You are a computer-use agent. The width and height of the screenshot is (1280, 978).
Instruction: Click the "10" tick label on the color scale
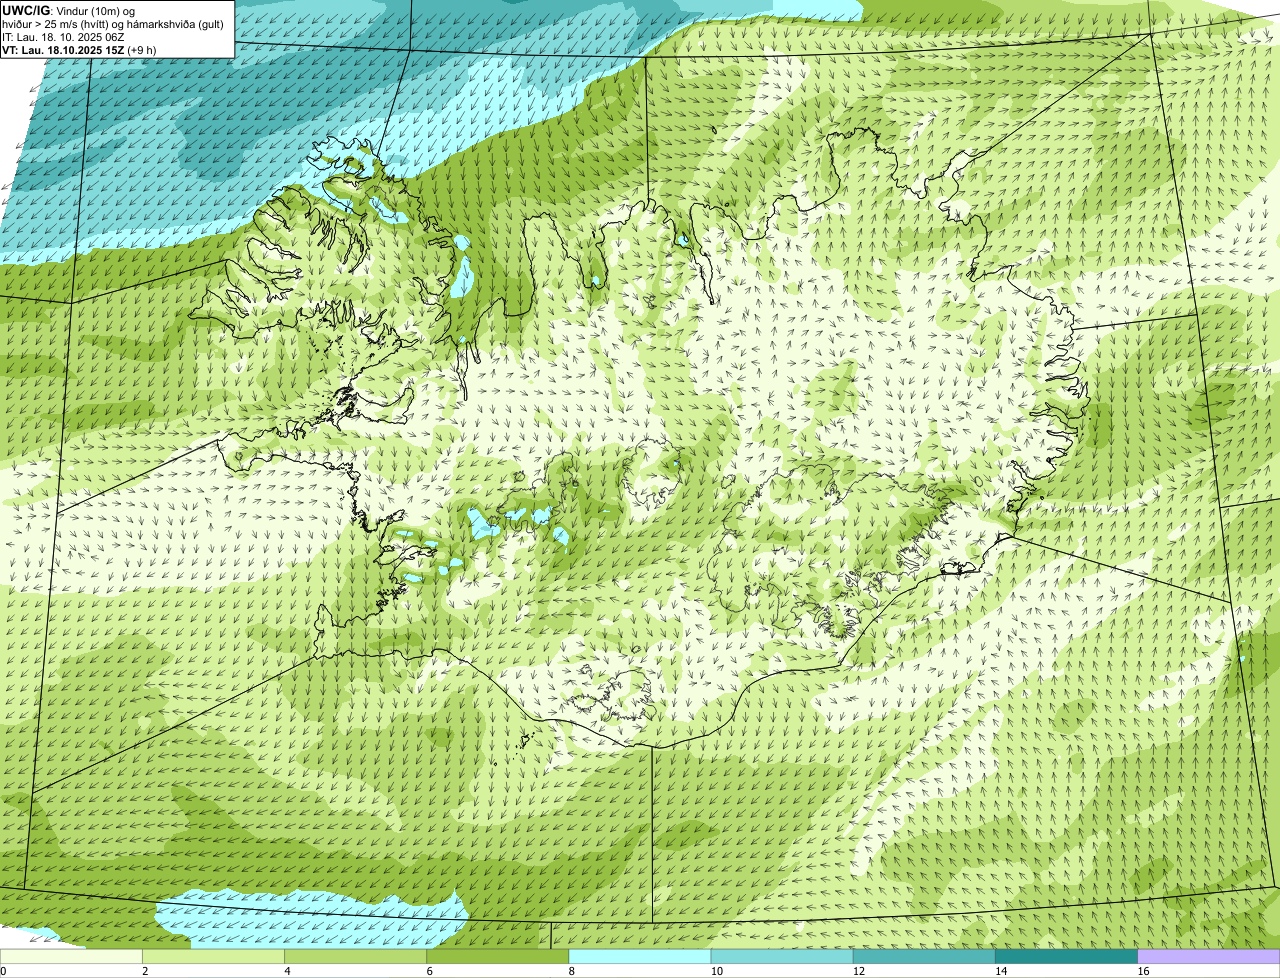tap(716, 971)
